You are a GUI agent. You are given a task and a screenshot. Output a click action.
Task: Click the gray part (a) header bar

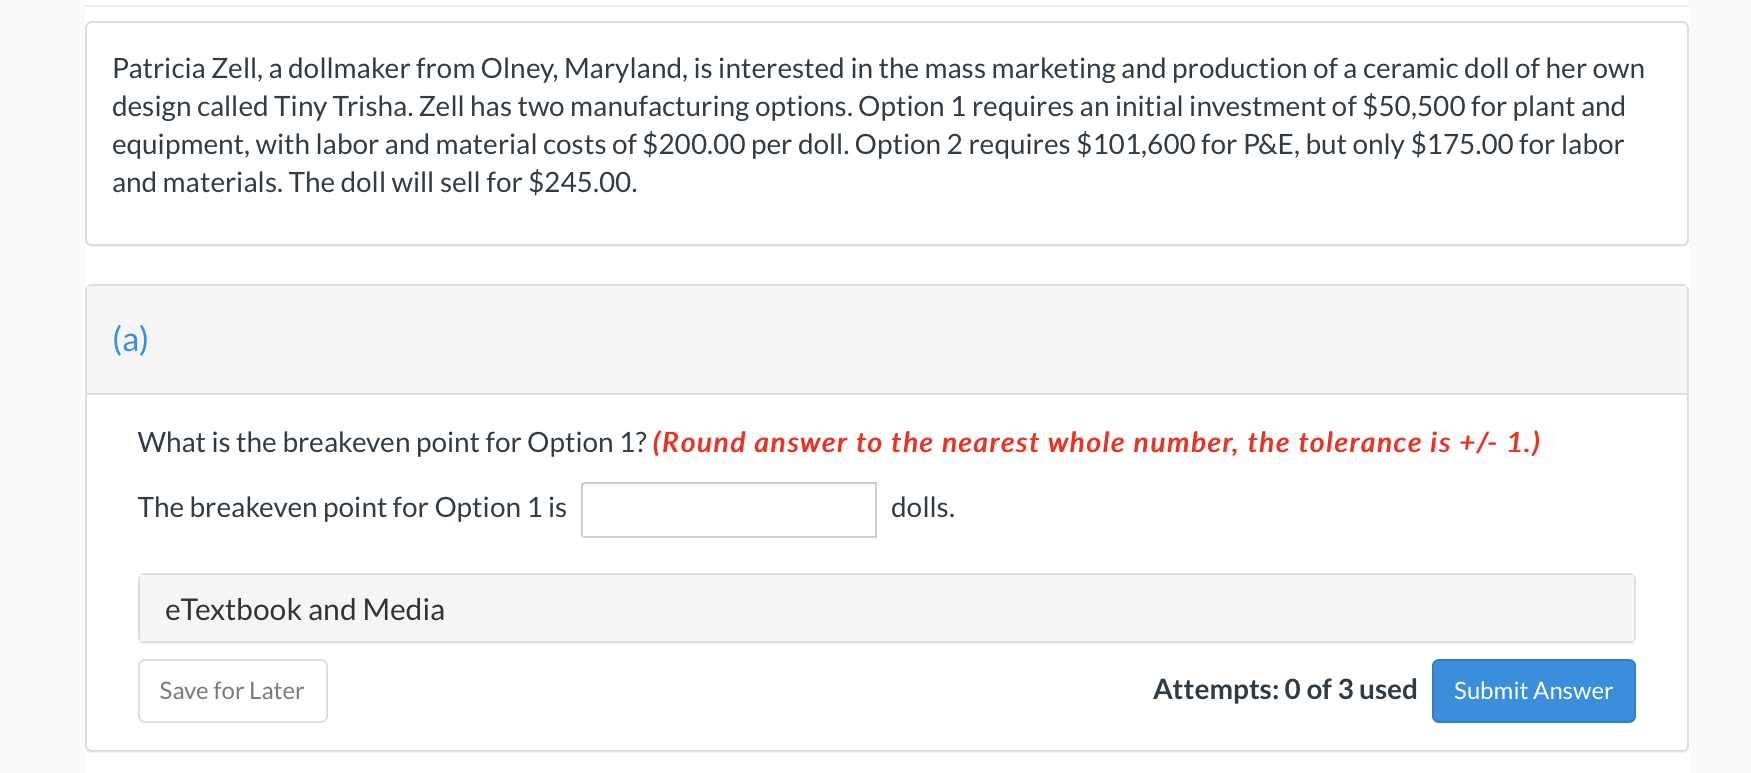point(886,340)
